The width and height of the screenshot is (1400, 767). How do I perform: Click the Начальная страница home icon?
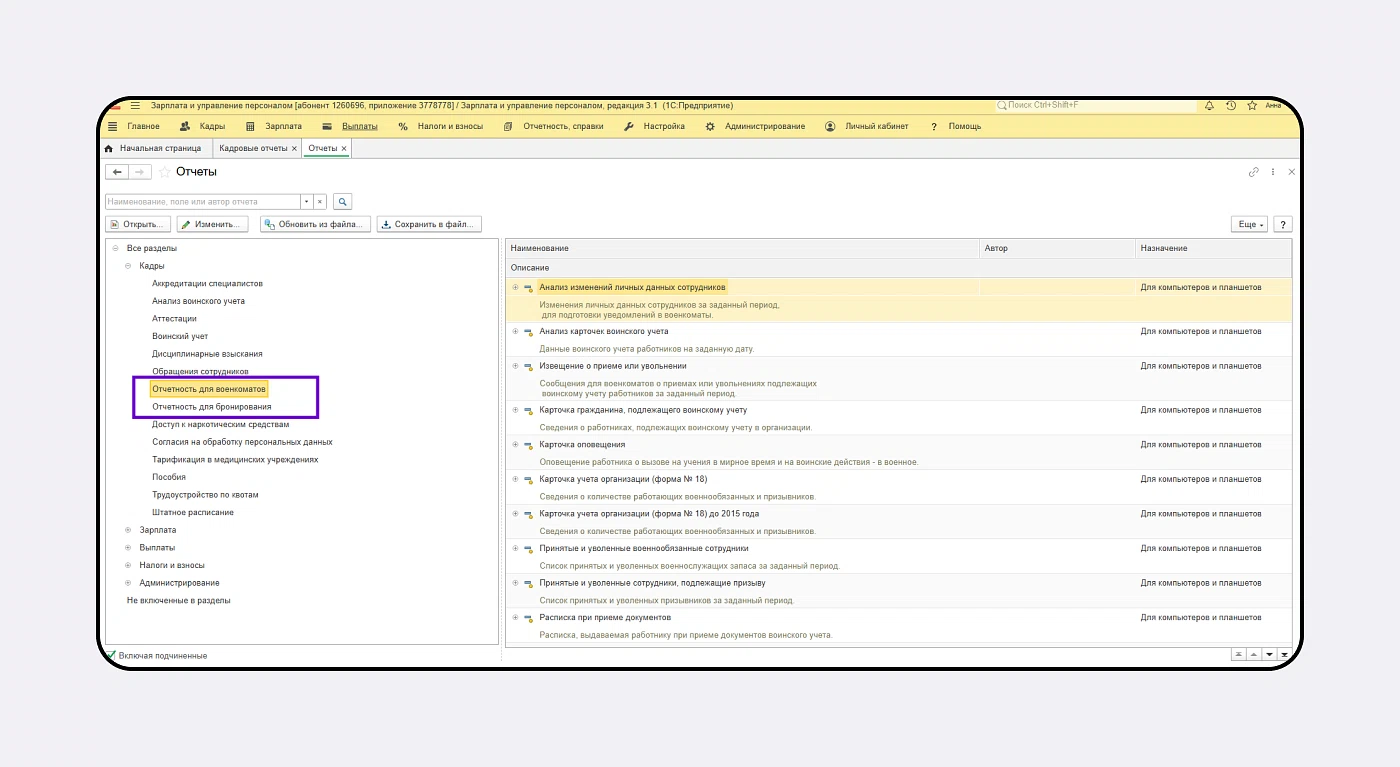click(x=109, y=148)
